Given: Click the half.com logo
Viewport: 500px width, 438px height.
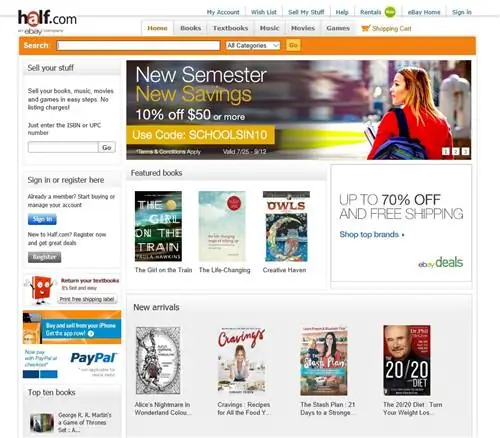Looking at the screenshot, I should click(x=47, y=21).
